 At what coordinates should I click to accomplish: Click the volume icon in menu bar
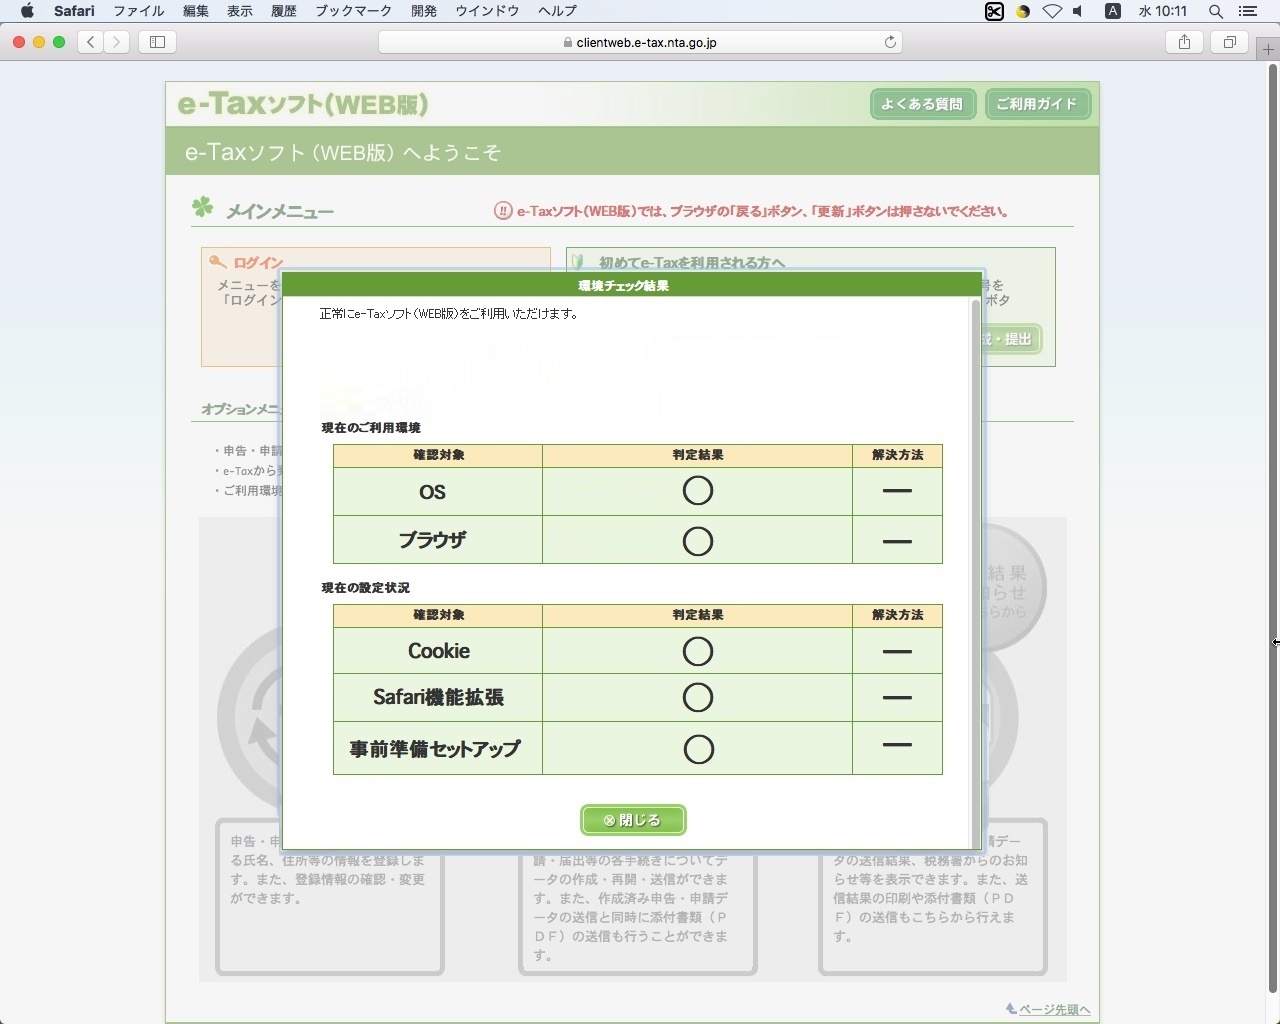tap(1078, 11)
